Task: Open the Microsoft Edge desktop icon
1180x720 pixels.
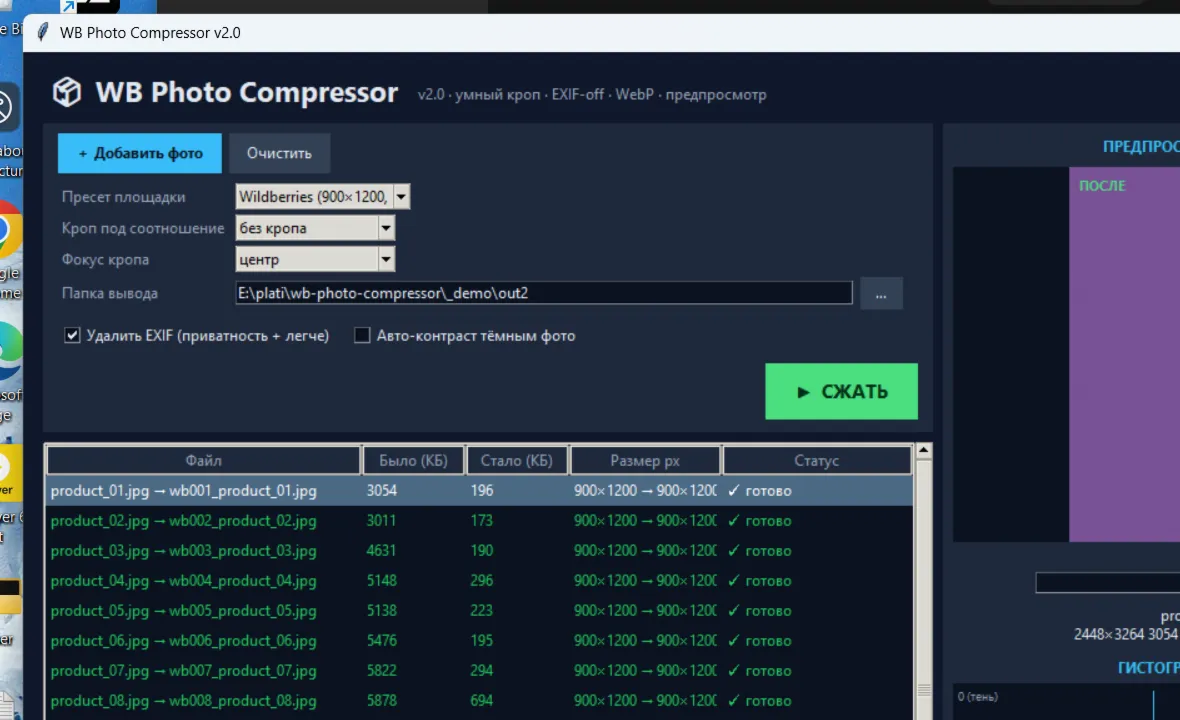Action: [9, 351]
